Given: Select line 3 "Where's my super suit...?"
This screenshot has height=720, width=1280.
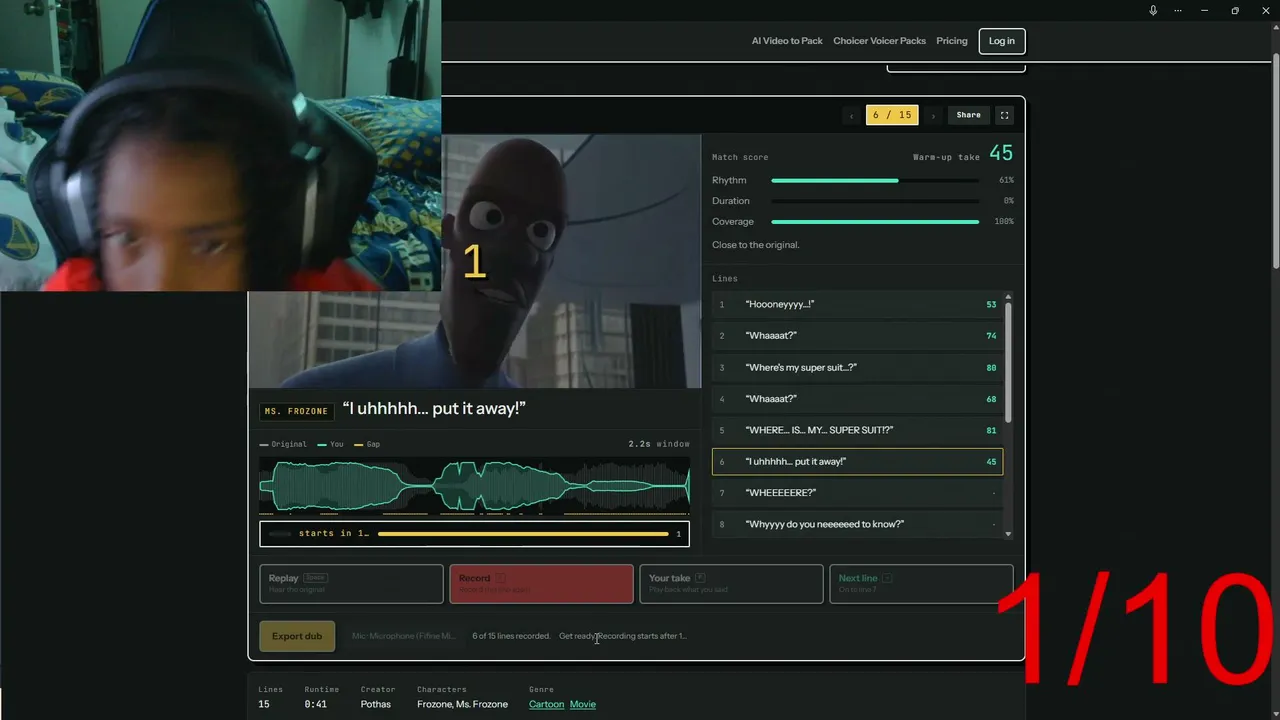Looking at the screenshot, I should coord(857,367).
